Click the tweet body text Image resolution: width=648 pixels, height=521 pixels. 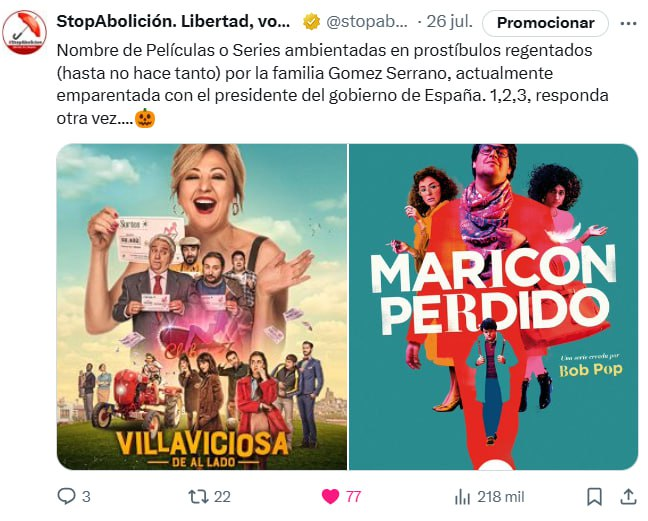point(332,84)
